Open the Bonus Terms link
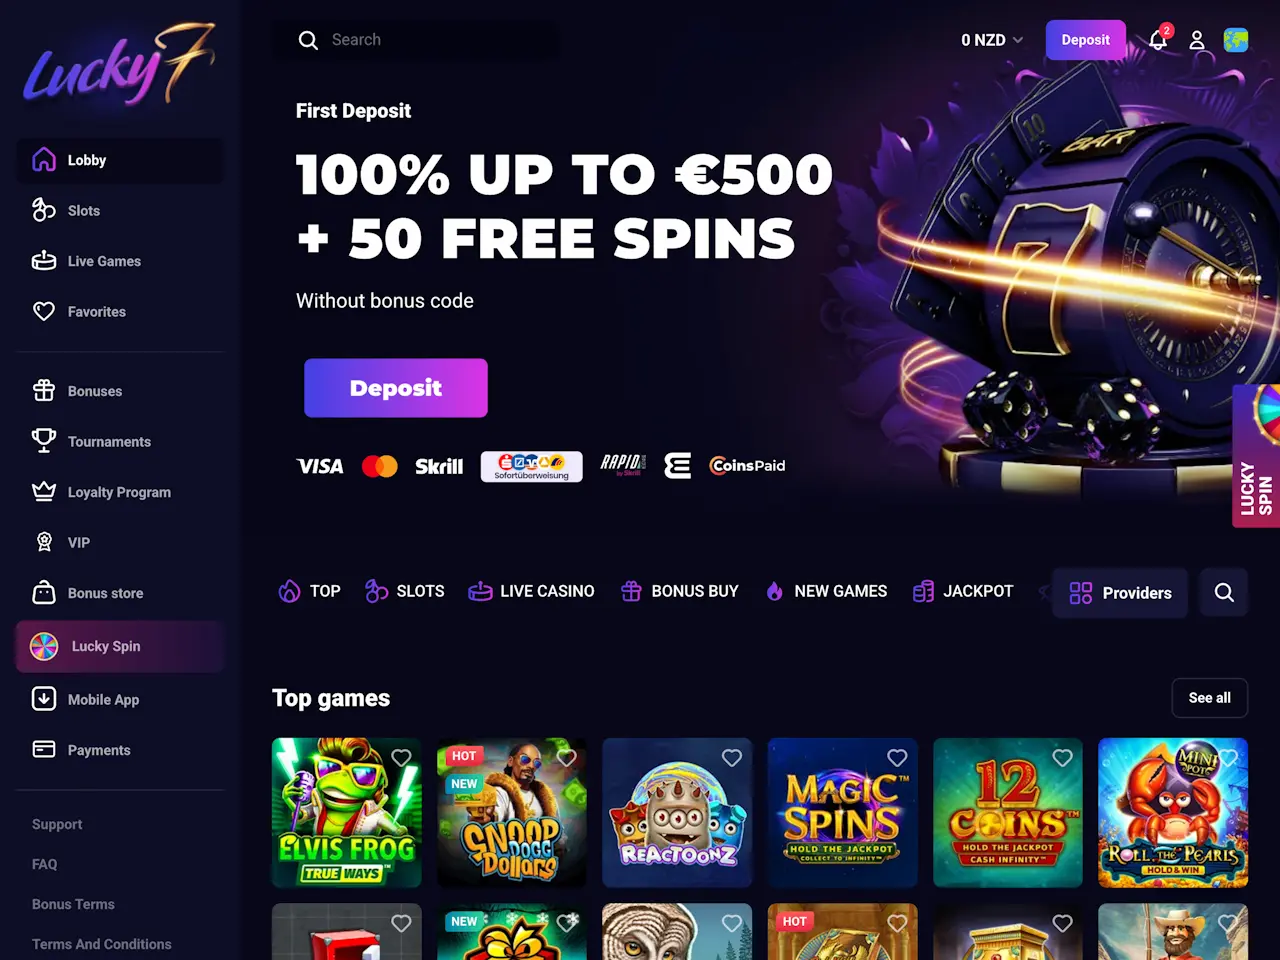This screenshot has width=1280, height=960. 73,904
